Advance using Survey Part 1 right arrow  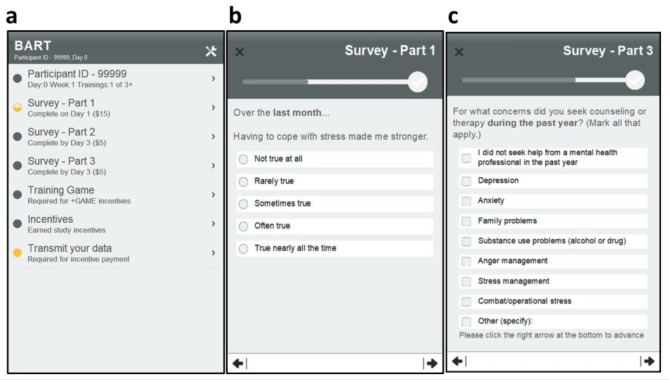click(432, 363)
